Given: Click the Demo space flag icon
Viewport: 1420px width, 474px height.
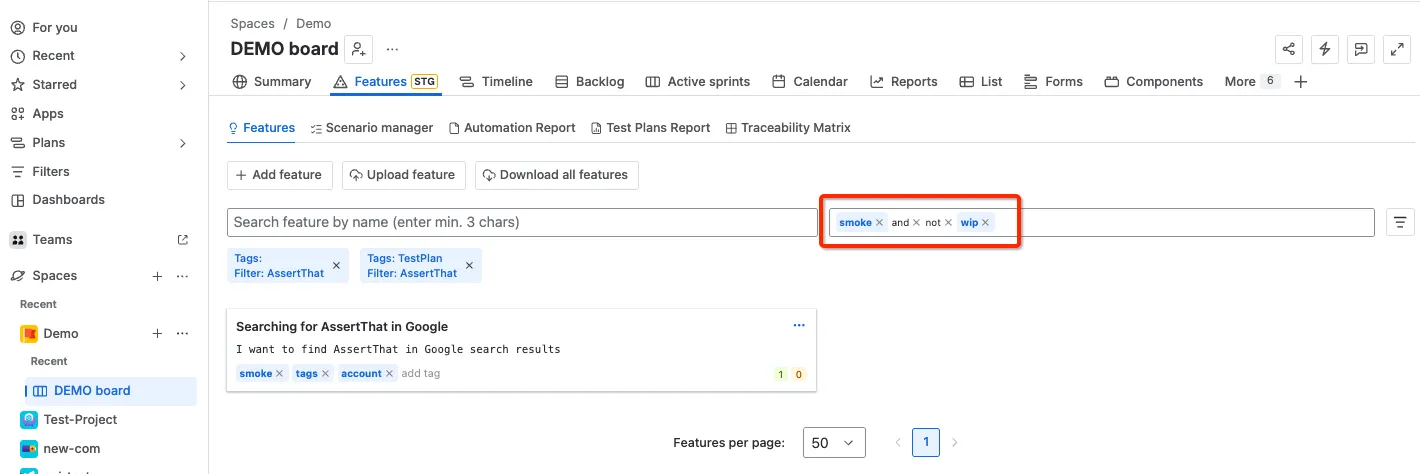Looking at the screenshot, I should point(29,334).
